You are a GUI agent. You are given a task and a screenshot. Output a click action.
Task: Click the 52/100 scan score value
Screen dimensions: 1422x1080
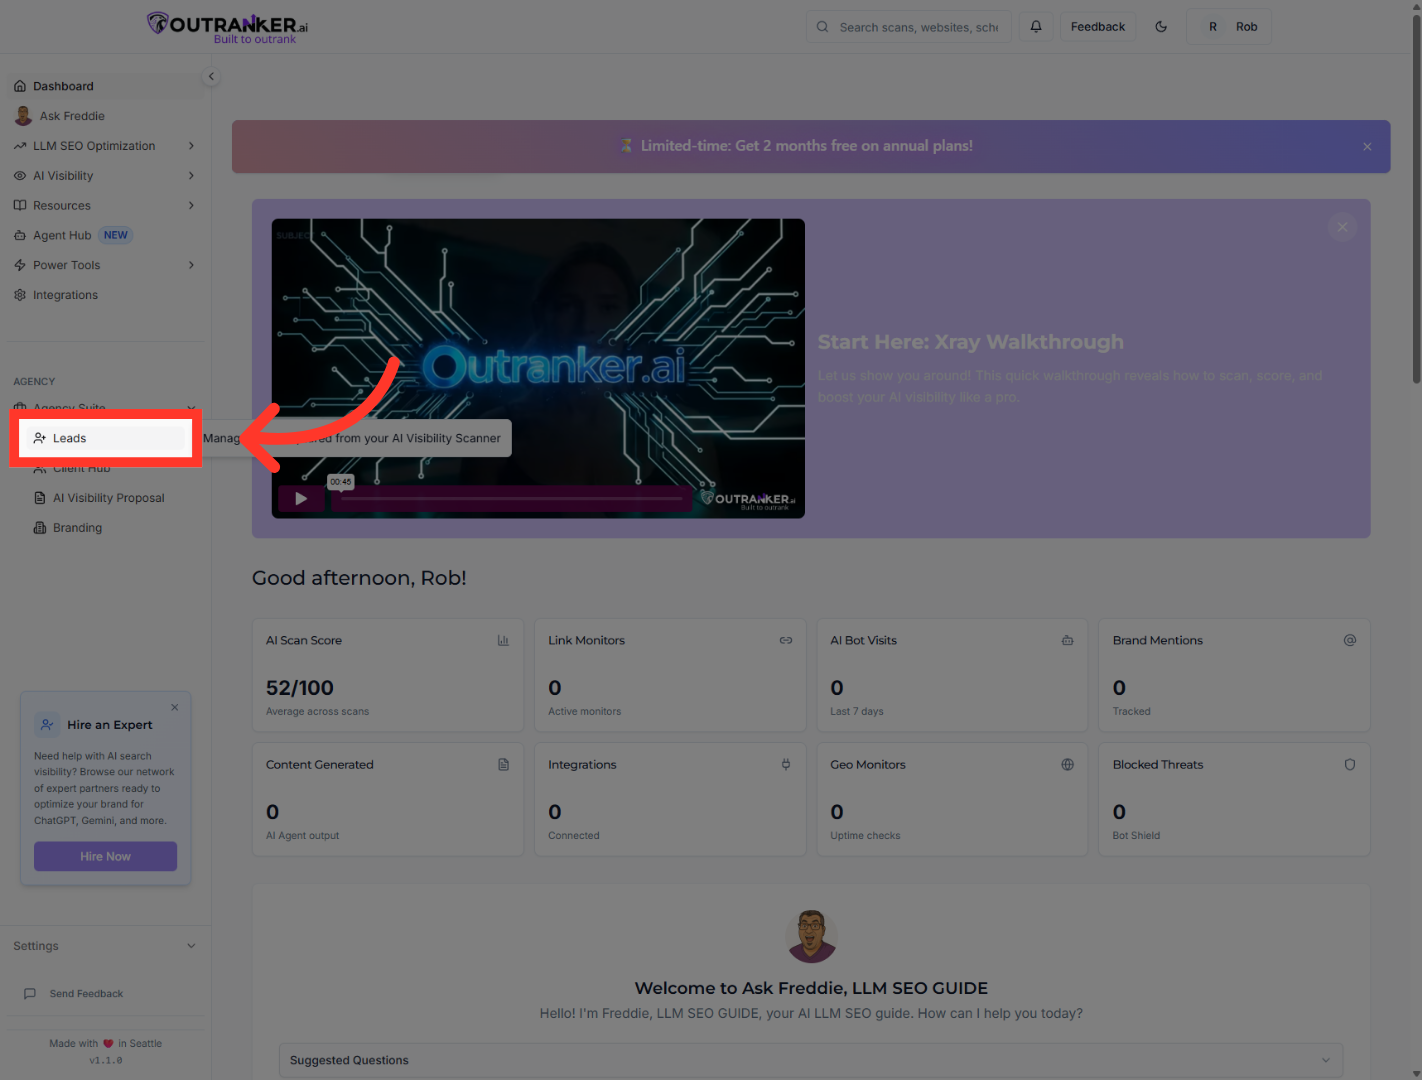[x=300, y=688]
